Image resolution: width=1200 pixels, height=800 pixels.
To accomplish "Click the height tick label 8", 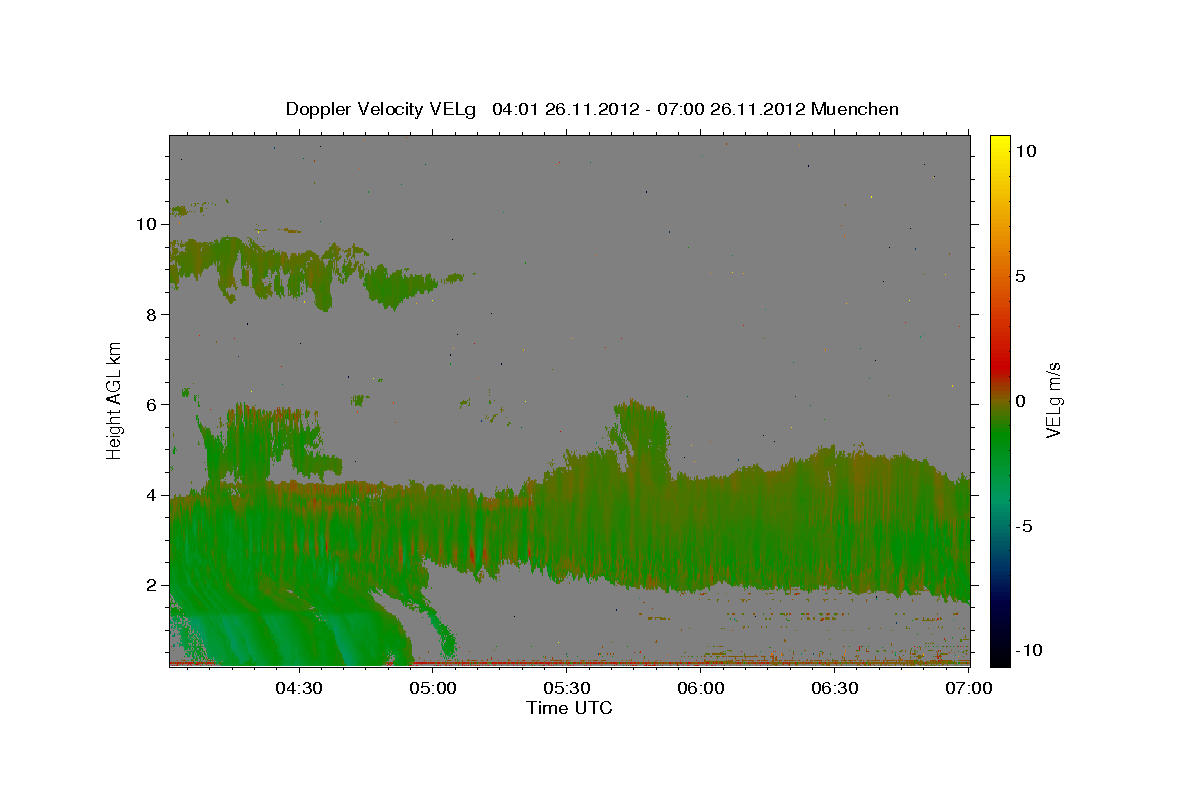I will 151,314.
